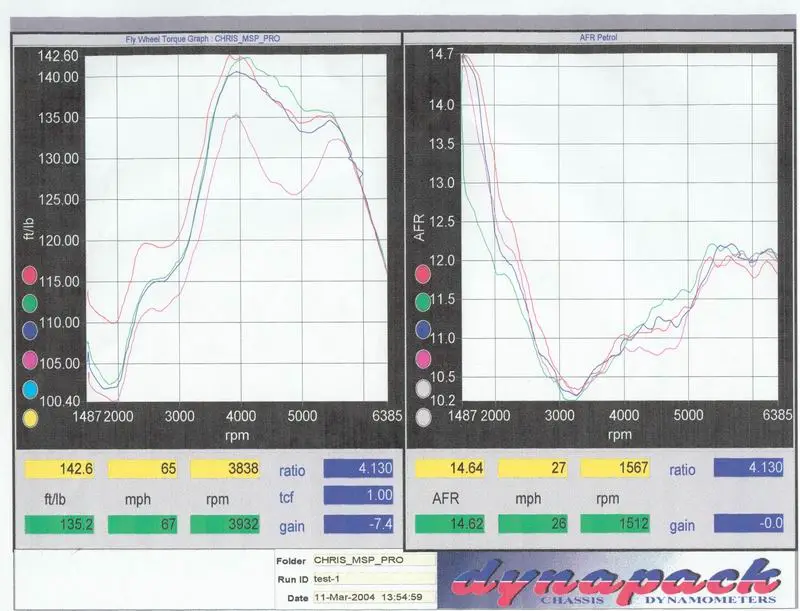This screenshot has width=800, height=611.
Task: Toggle the blue run circle on torque graph
Action: pos(31,332)
